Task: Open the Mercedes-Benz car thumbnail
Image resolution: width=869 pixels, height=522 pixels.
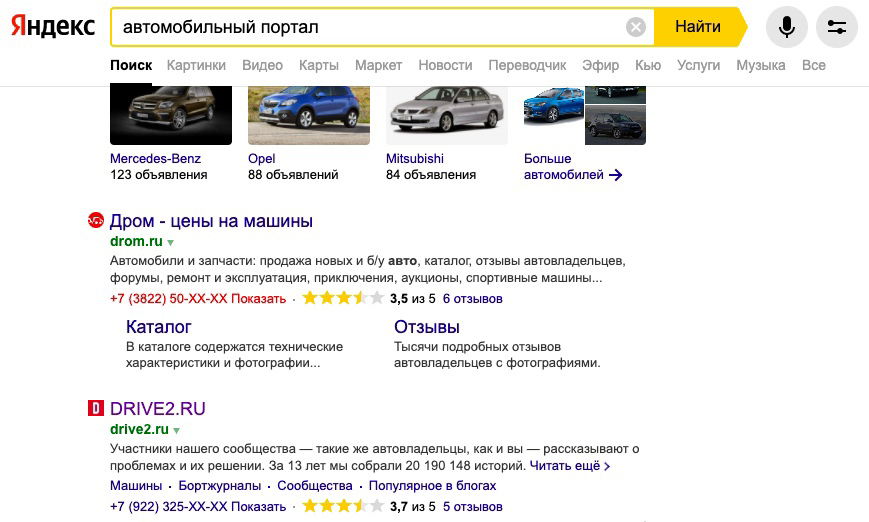Action: 171,115
